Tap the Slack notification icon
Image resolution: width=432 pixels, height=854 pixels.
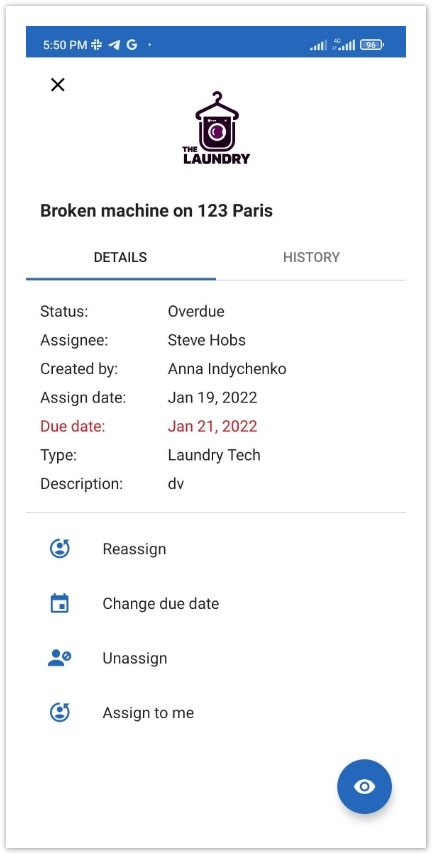click(96, 45)
